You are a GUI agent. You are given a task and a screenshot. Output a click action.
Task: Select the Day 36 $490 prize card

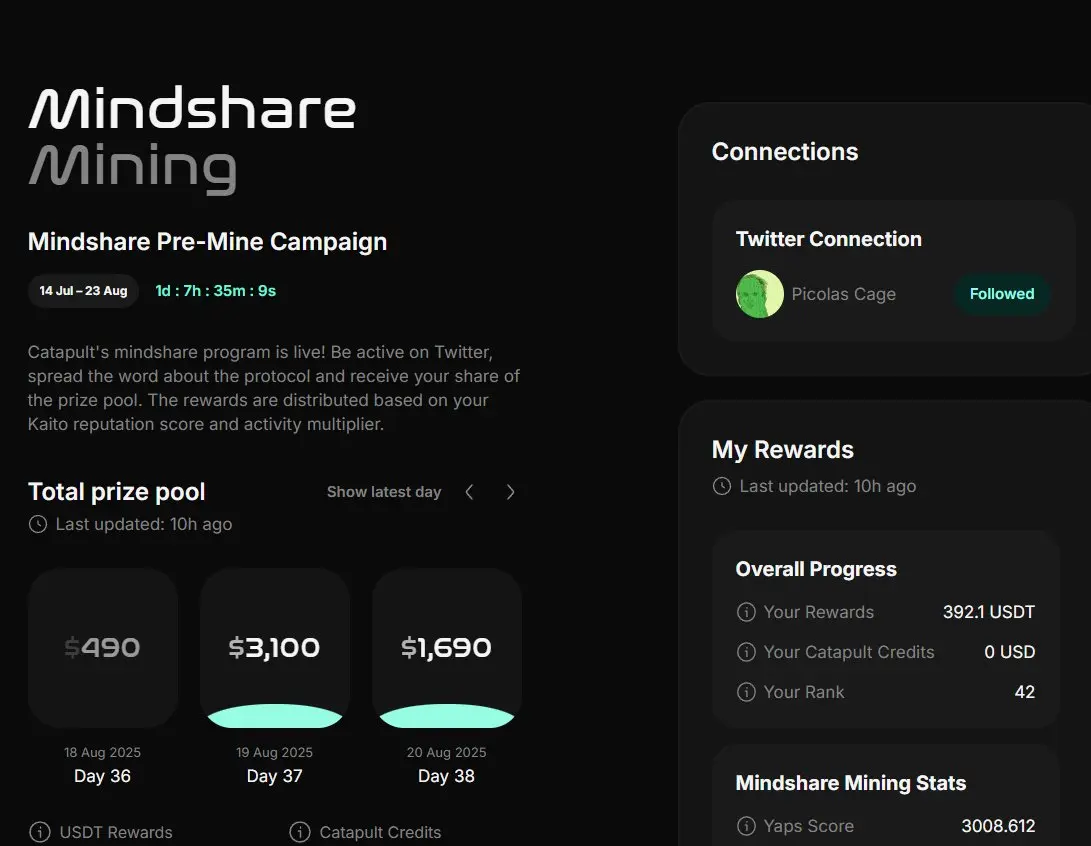pos(103,648)
